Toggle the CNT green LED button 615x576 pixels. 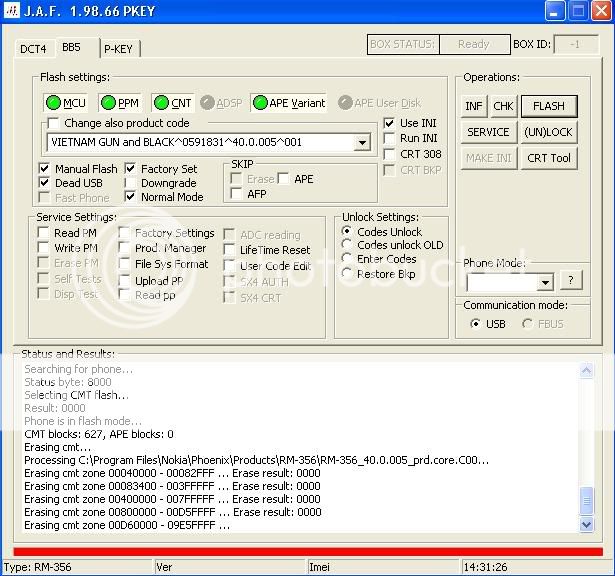point(161,102)
